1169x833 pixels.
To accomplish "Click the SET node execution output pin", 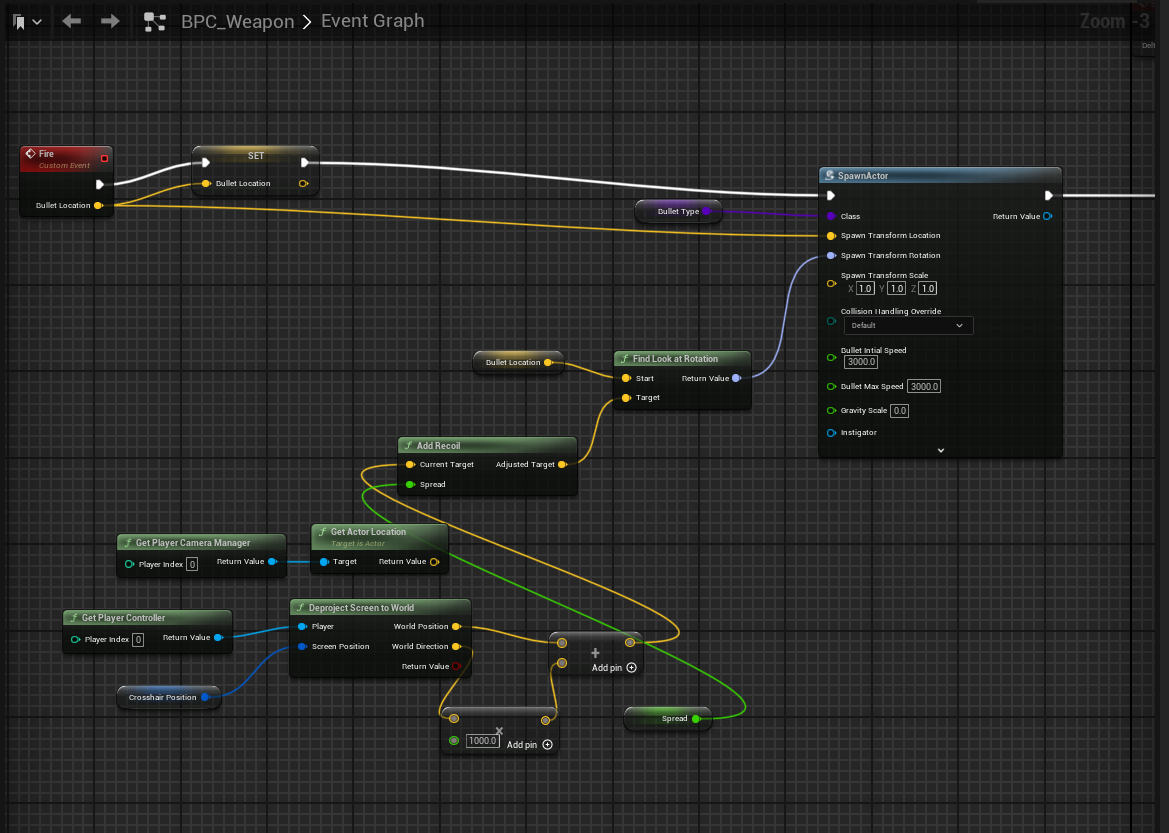I will pyautogui.click(x=304, y=163).
